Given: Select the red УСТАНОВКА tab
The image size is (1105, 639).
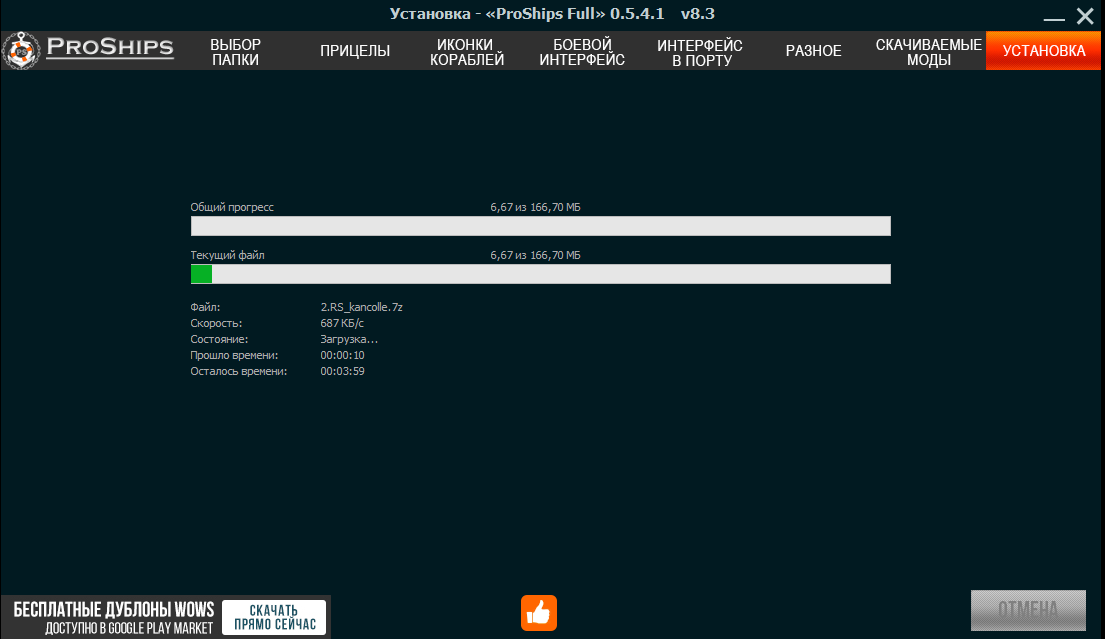Looking at the screenshot, I should 1044,51.
